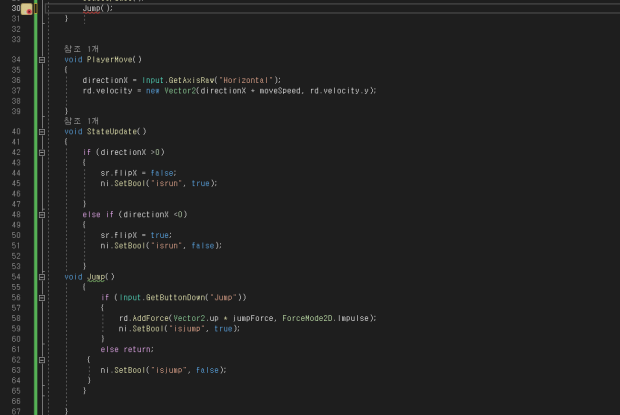Fold the else if directionX < 0 block

(x=41, y=214)
